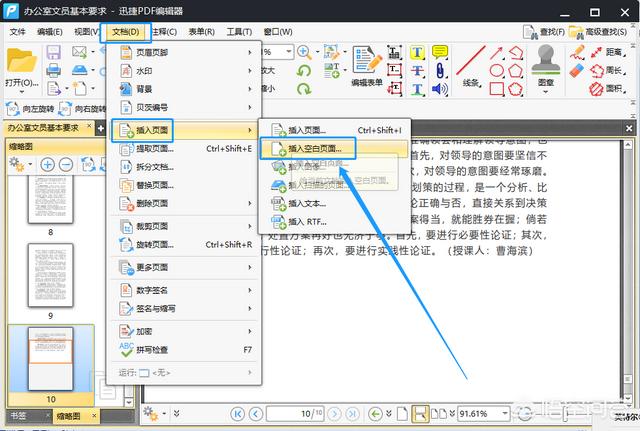This screenshot has width=640, height=431.
Task: Expand the 裁剪页面 submenu
Action: point(184,226)
